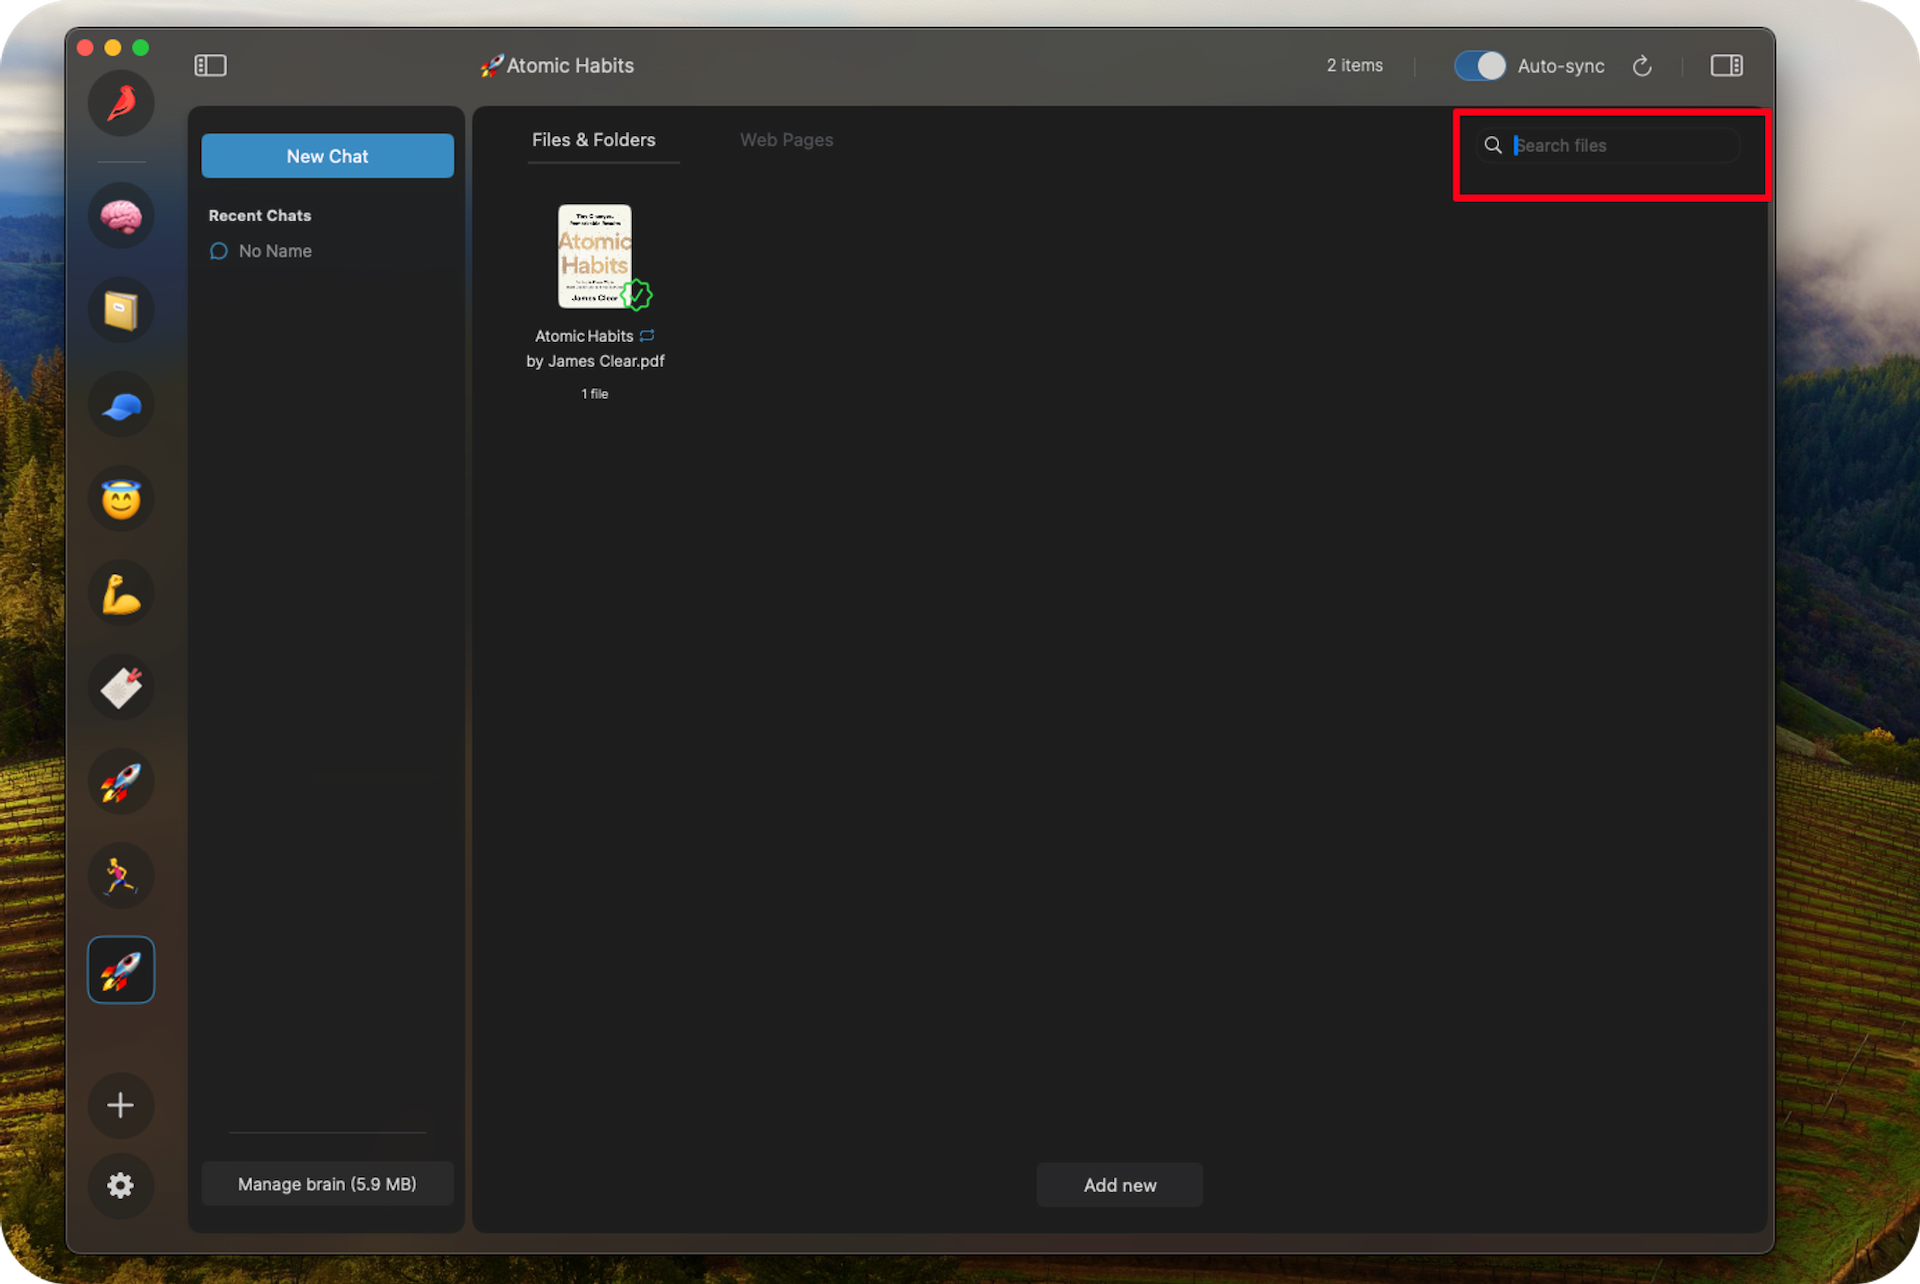Click the running figure icon in sidebar
This screenshot has width=1920, height=1284.
[x=122, y=878]
